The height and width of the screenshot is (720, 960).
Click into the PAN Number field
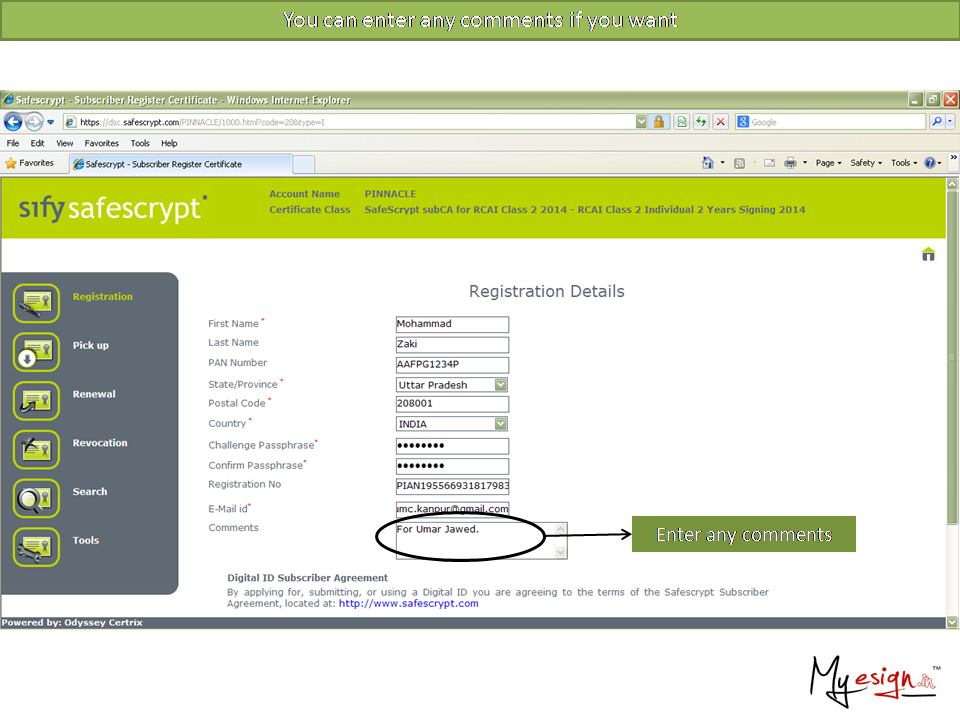pos(452,365)
